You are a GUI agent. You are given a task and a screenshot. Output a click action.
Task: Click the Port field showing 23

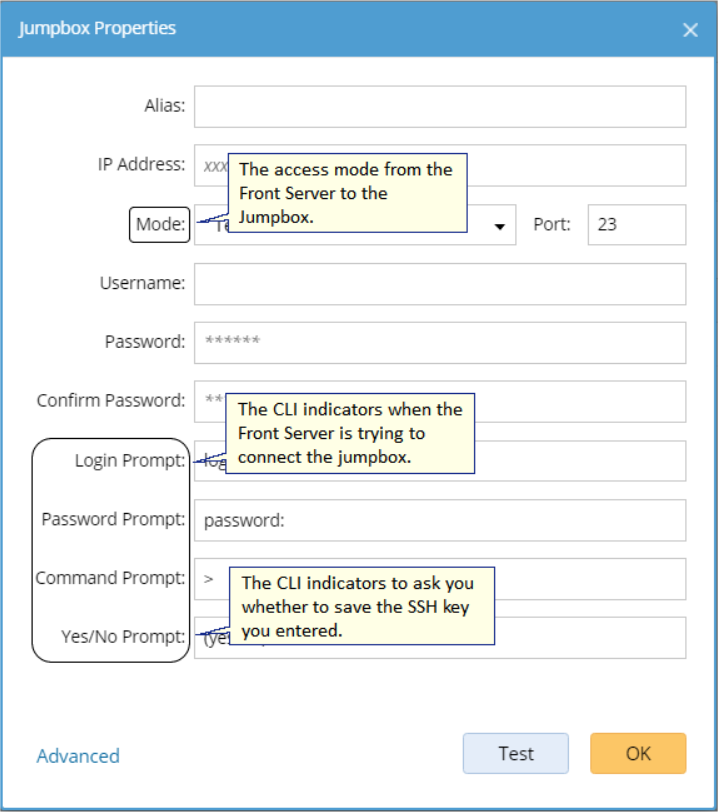[636, 225]
